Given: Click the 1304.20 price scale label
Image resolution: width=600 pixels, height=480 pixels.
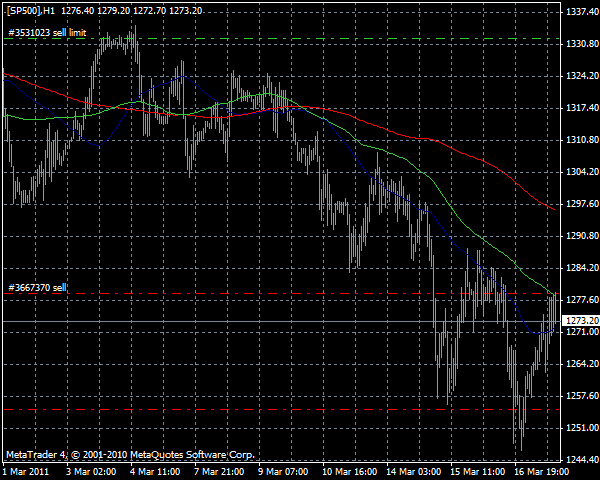Looking at the screenshot, I should tap(582, 172).
